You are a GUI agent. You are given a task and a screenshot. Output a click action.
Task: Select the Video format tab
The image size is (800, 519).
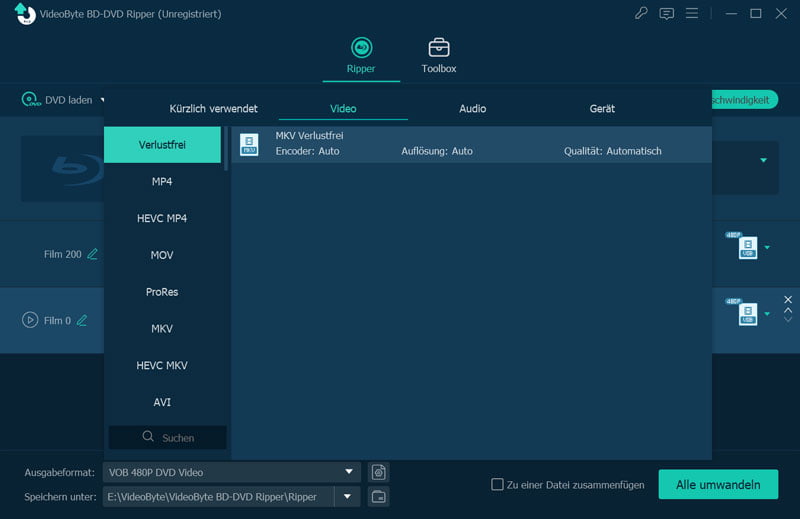tap(343, 109)
